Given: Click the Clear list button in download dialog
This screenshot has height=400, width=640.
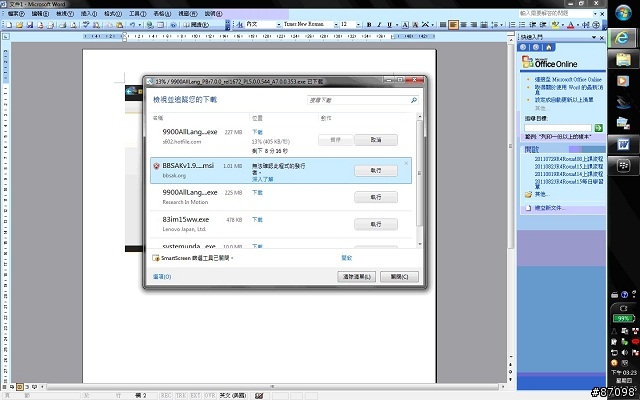Looking at the screenshot, I should click(356, 276).
